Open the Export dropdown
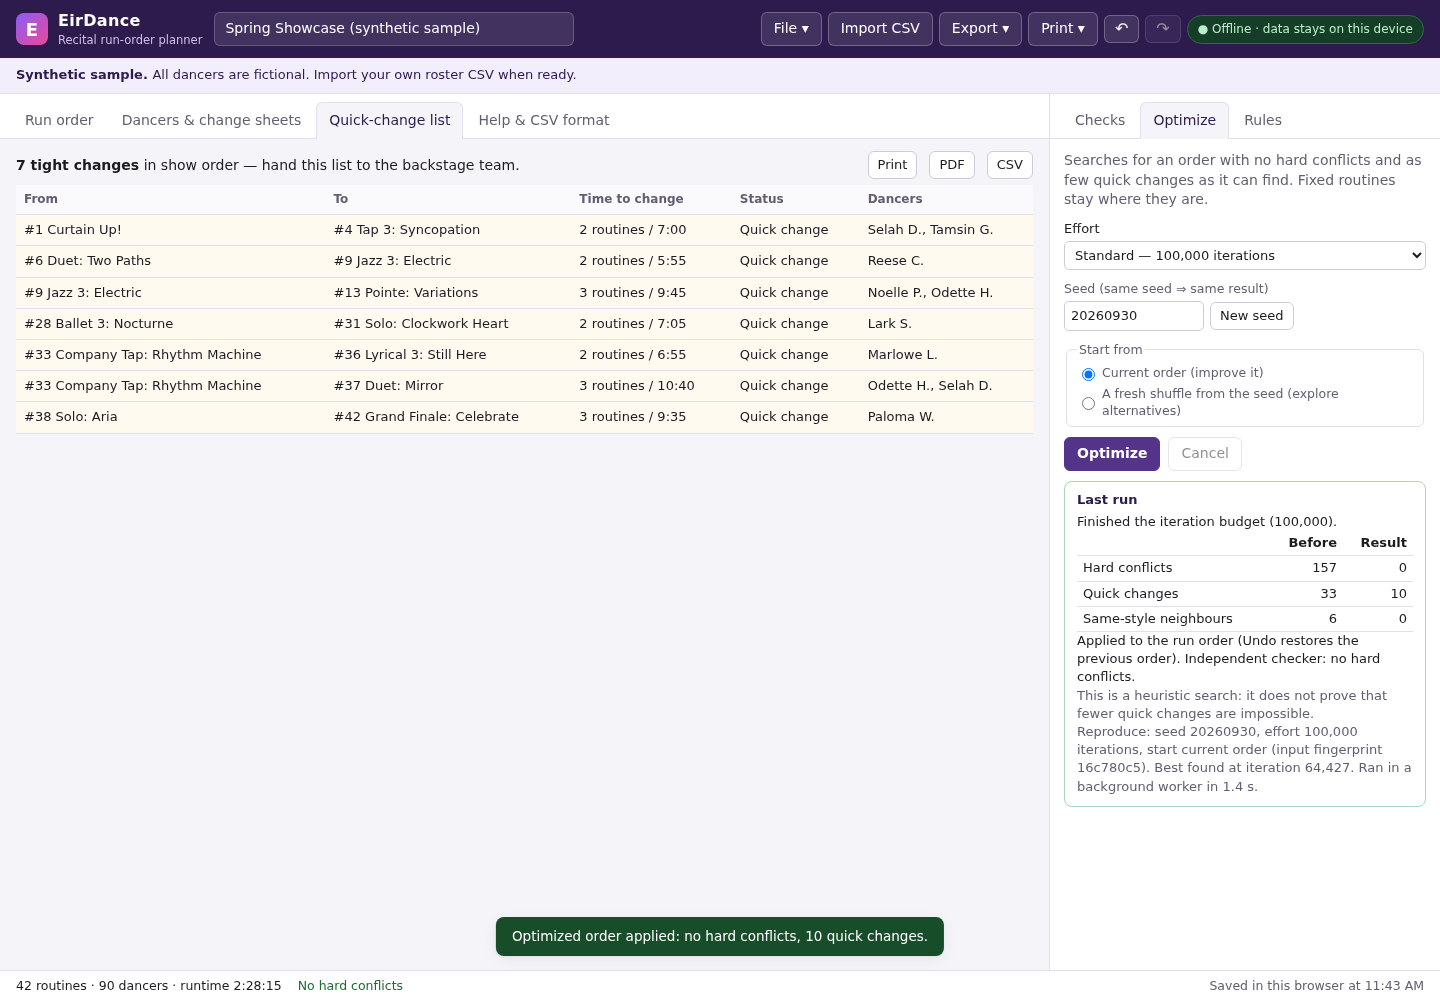 coord(980,29)
